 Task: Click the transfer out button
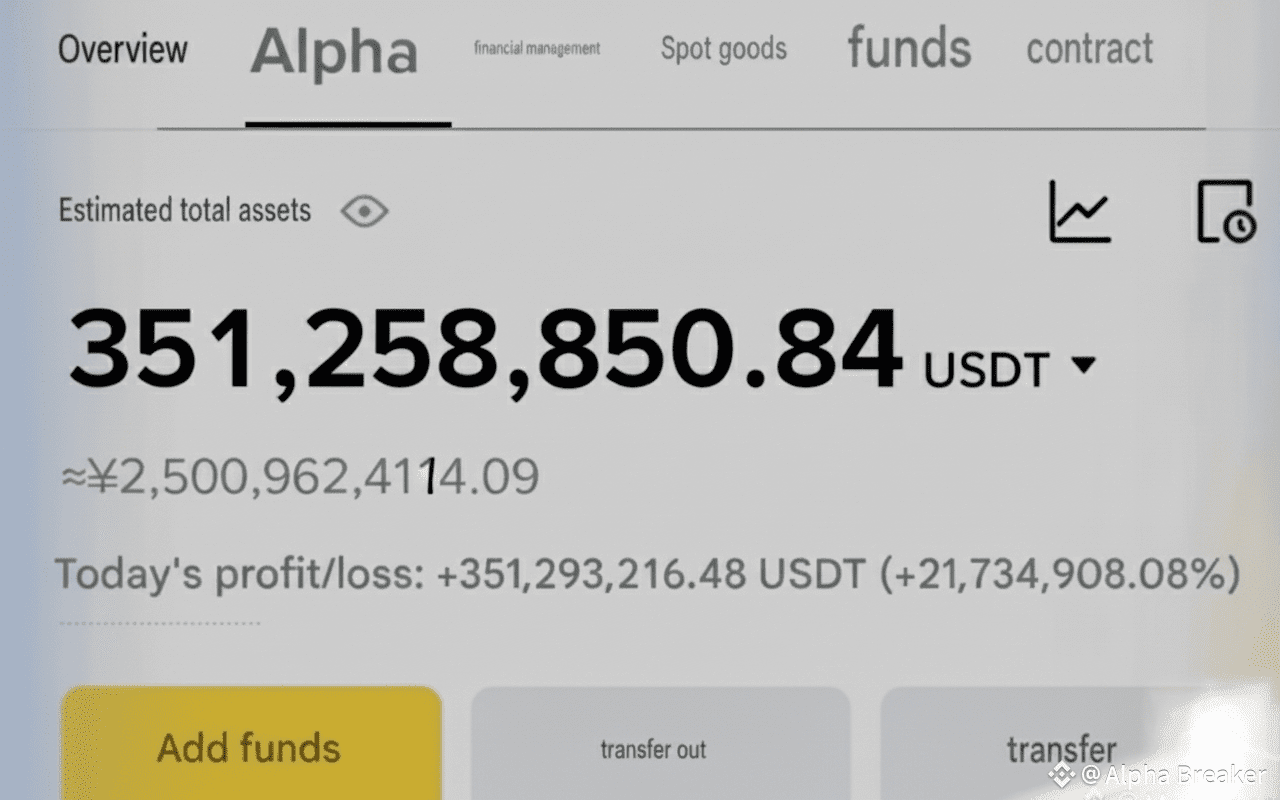pos(653,748)
